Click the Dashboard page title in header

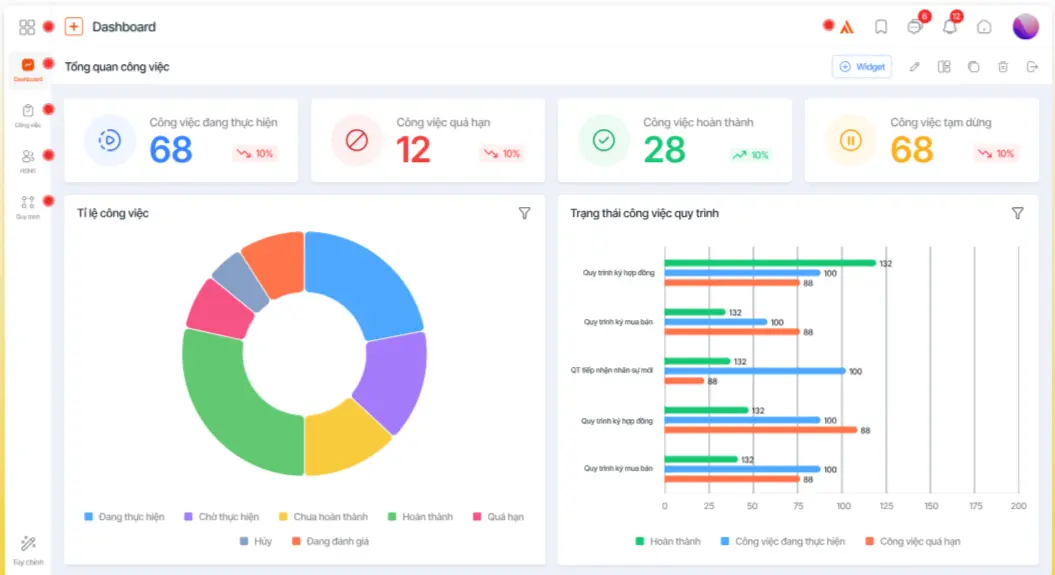pyautogui.click(x=124, y=27)
